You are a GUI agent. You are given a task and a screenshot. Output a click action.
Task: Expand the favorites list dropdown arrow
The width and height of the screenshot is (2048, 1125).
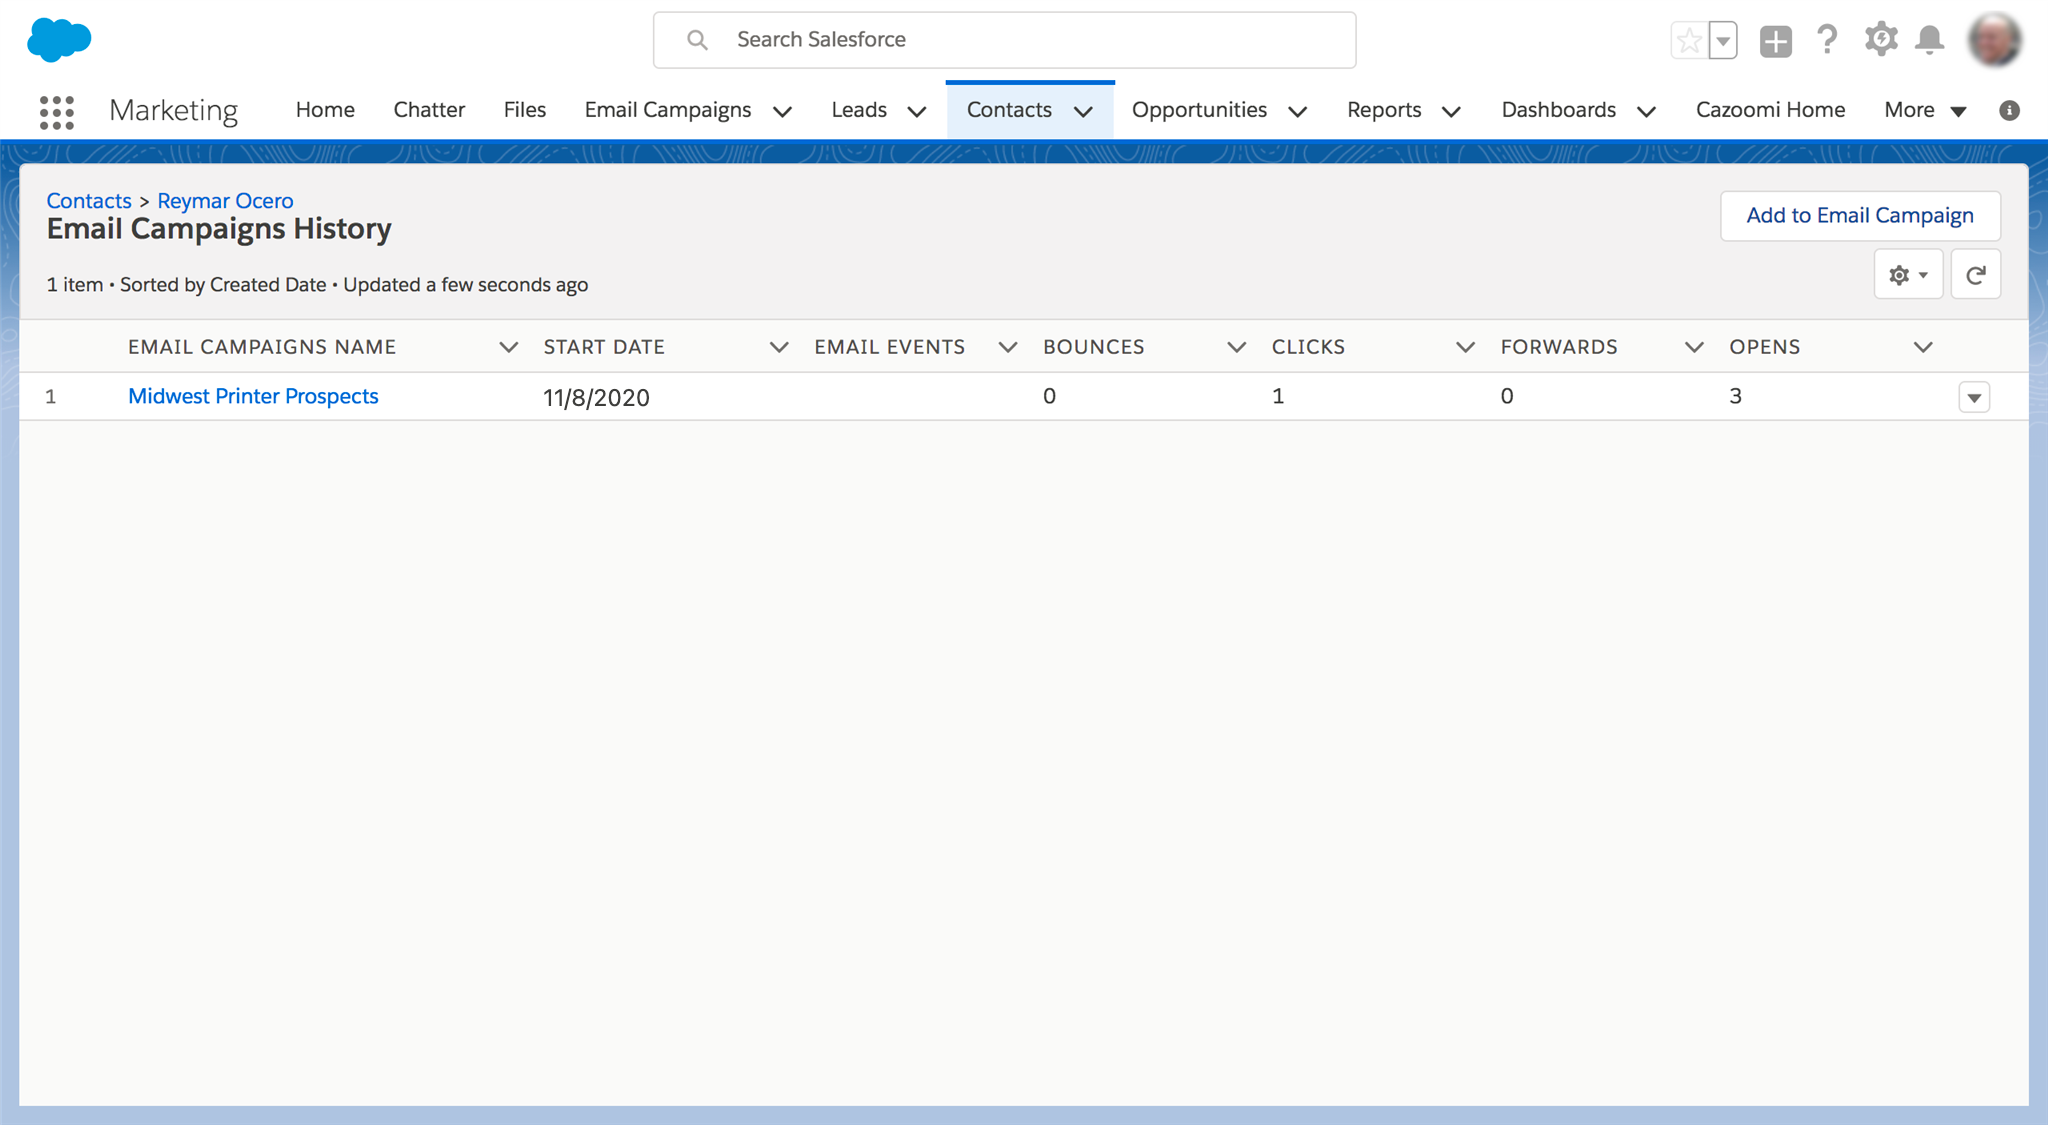pos(1723,41)
